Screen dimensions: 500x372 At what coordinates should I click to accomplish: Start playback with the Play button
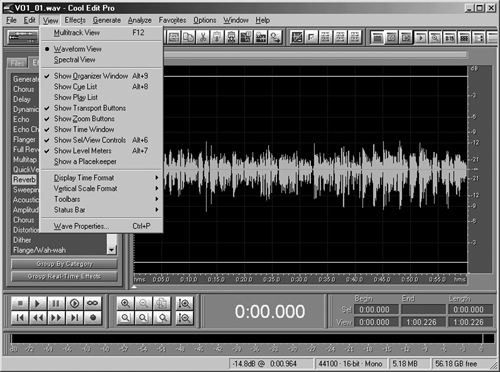(x=38, y=303)
